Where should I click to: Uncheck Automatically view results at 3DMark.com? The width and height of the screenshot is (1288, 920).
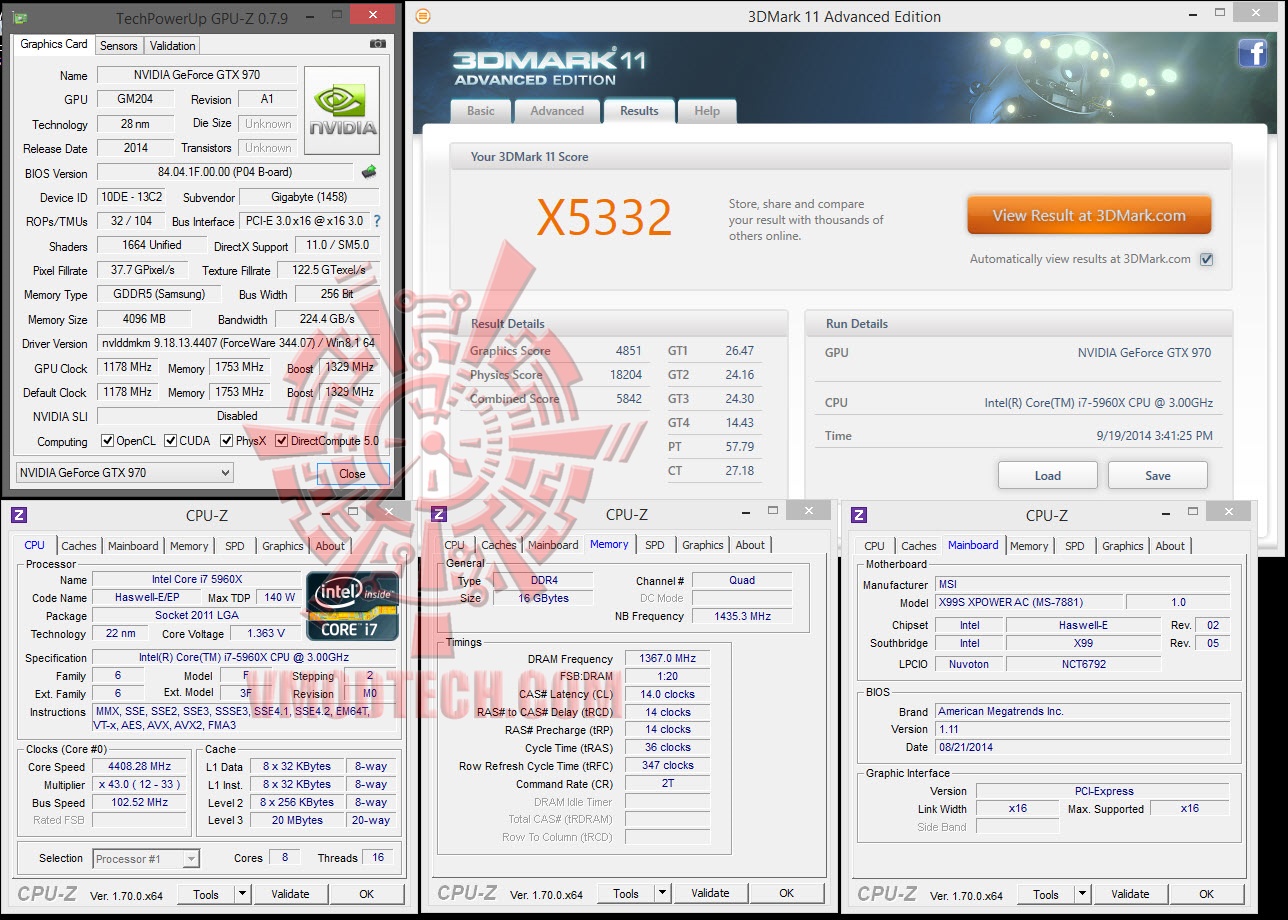pos(1206,259)
